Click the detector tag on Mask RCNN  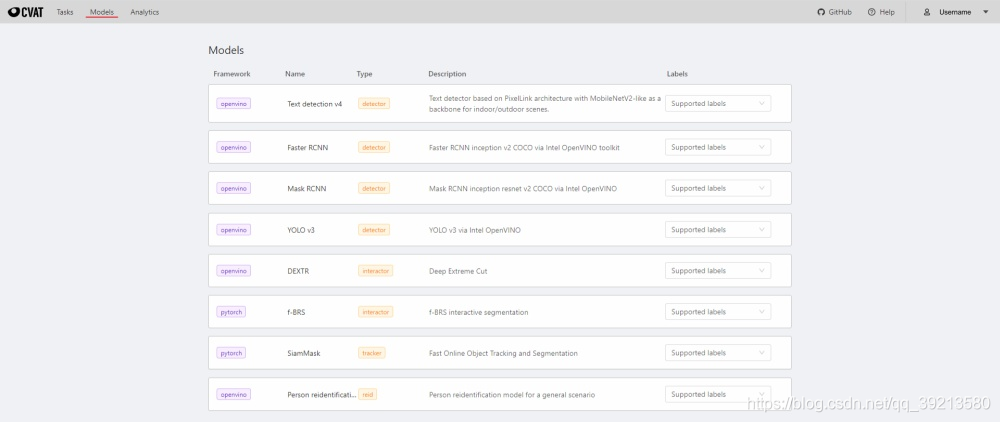pos(374,188)
